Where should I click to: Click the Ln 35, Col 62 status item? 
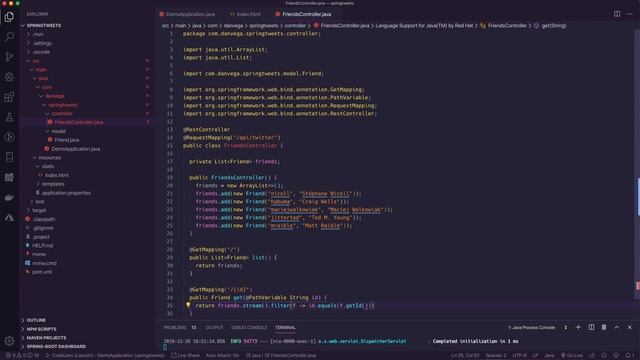(465, 356)
